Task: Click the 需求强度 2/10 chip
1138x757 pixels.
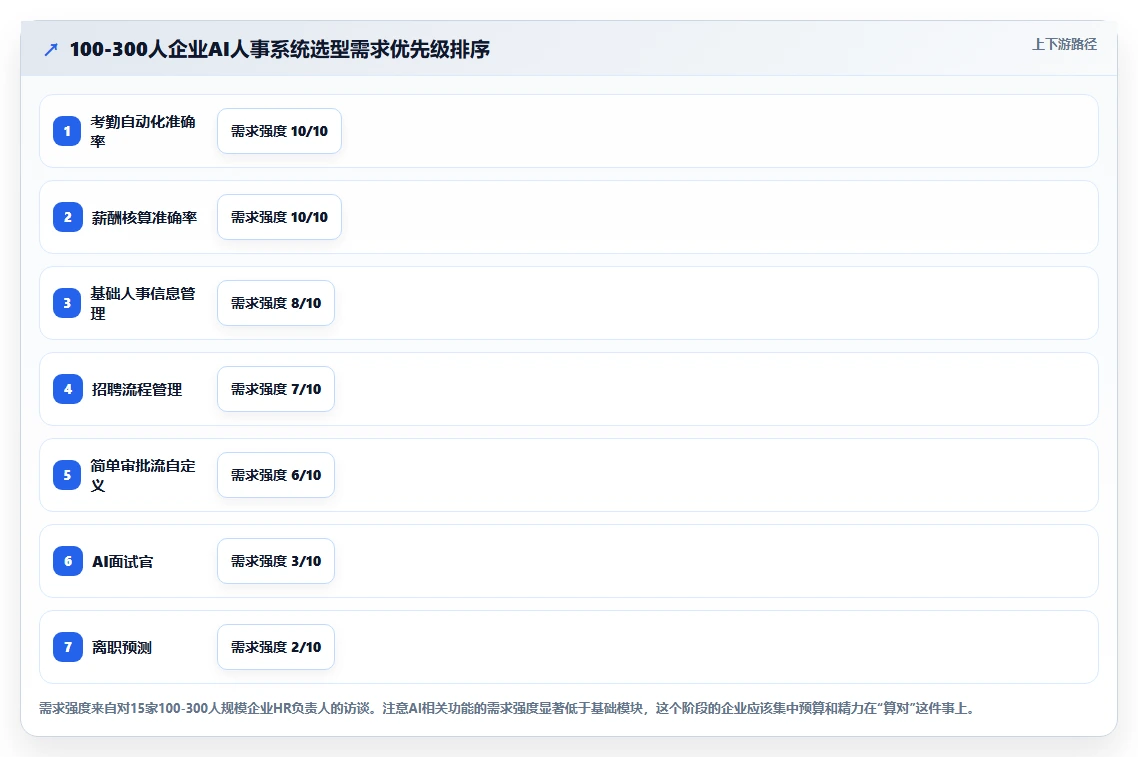Action: (276, 647)
